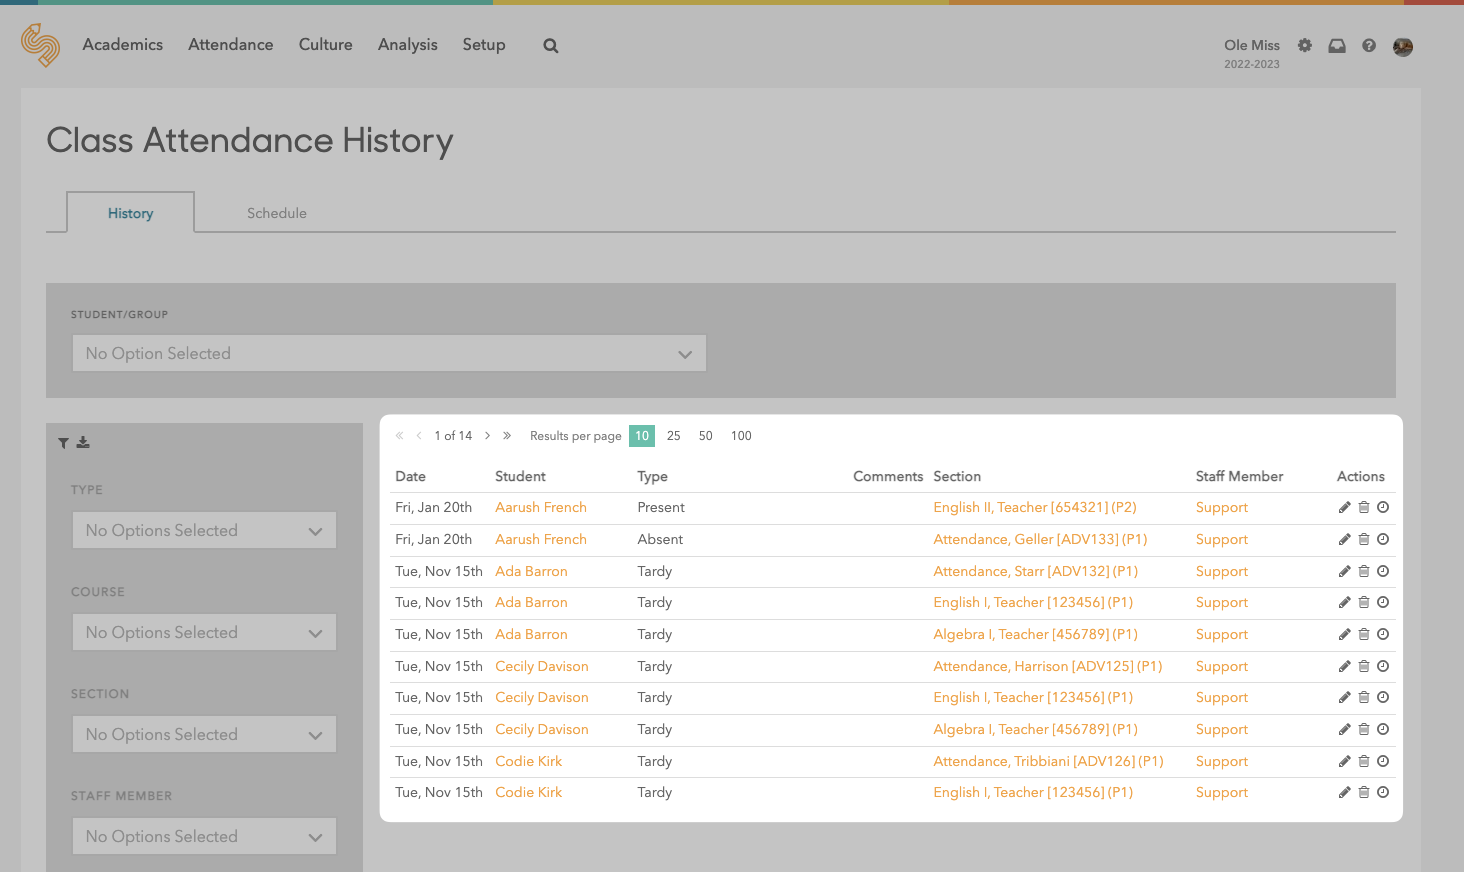Switch to the Schedule tab
This screenshot has height=872, width=1464.
277,213
